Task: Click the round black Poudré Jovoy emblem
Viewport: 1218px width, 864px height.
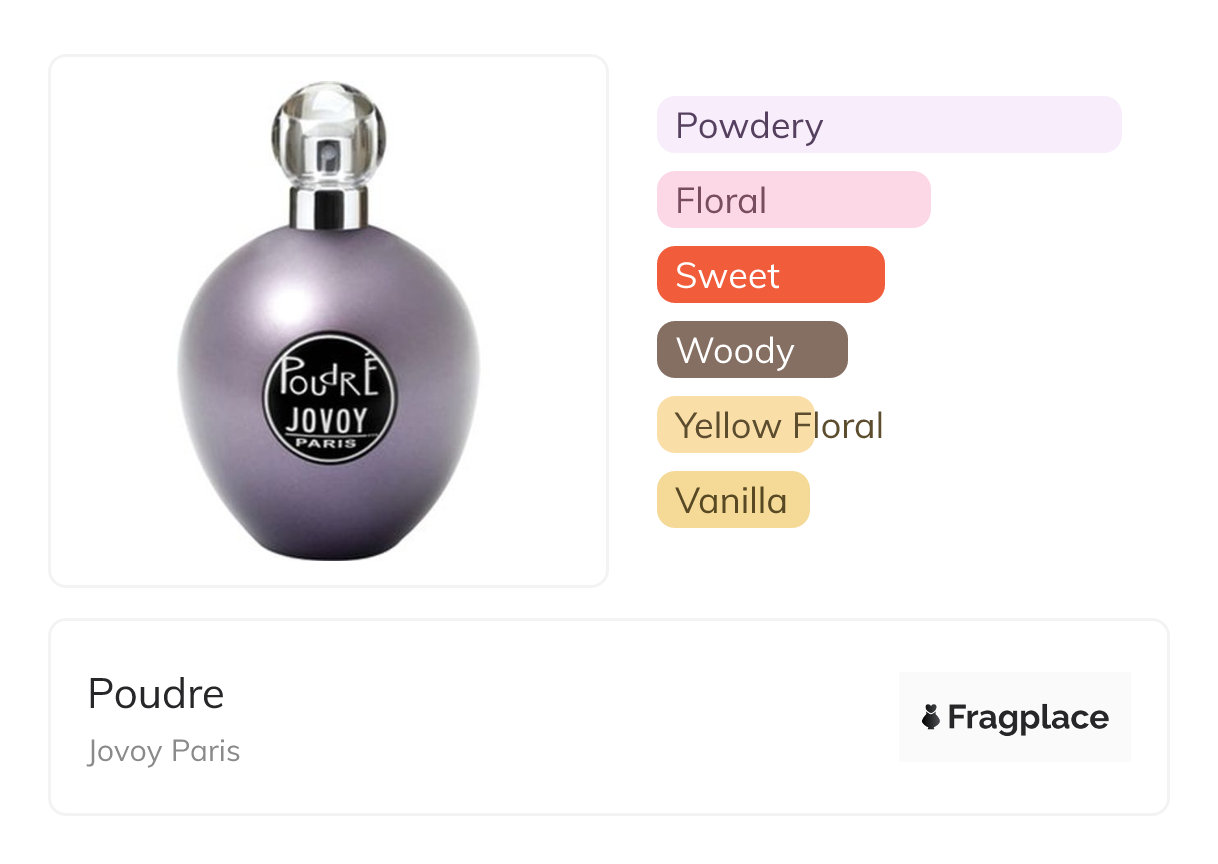Action: 330,397
